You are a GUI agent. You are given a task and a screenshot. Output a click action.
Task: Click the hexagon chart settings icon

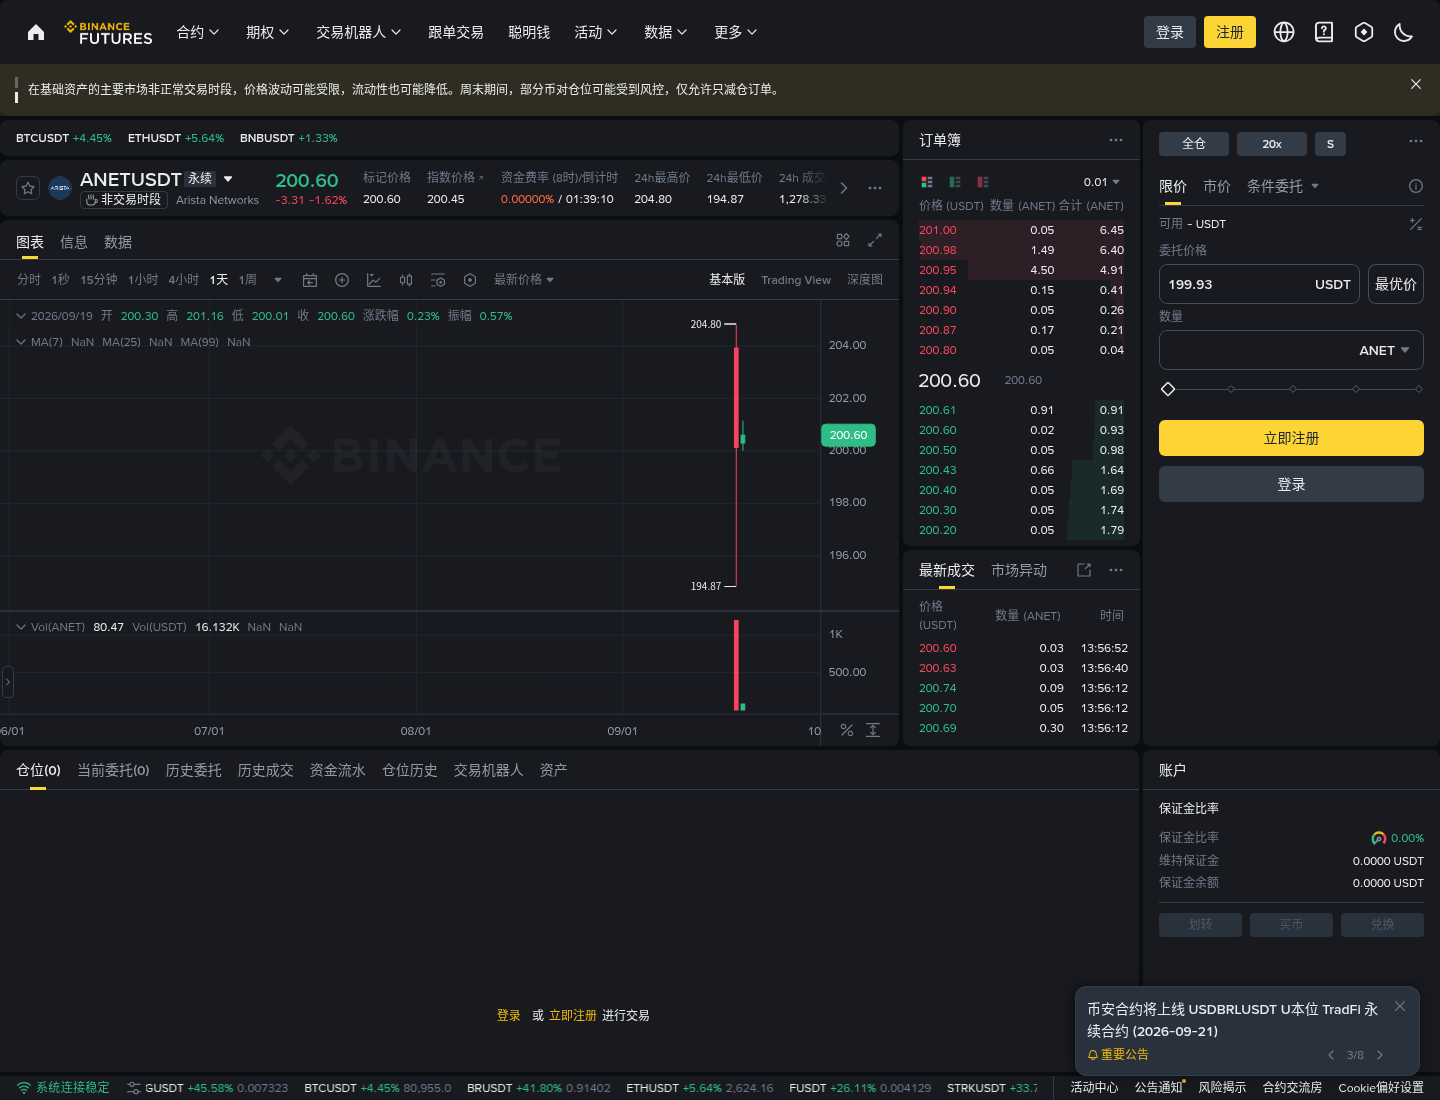pyautogui.click(x=470, y=280)
